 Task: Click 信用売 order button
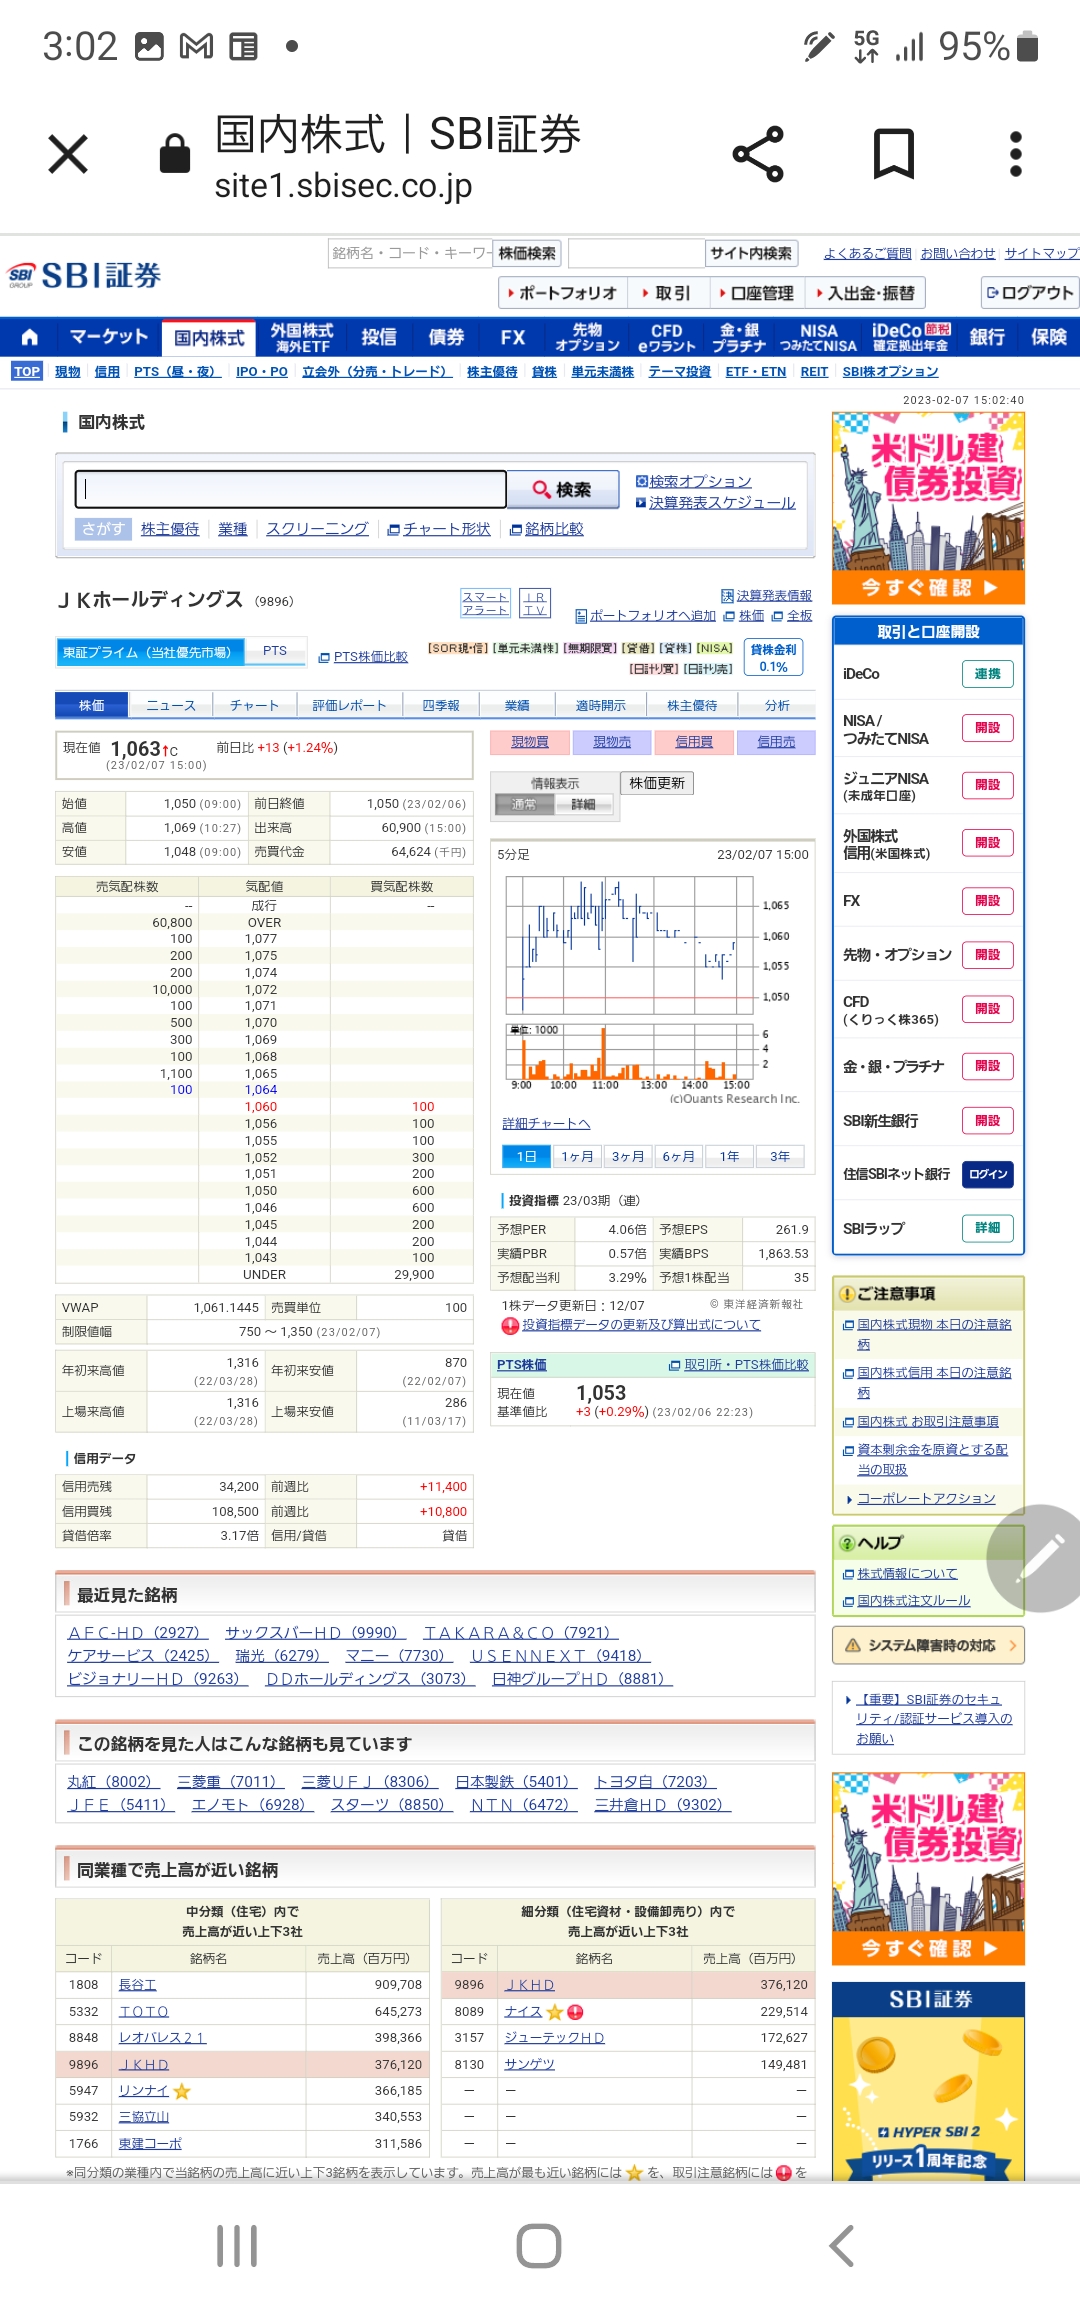click(776, 742)
